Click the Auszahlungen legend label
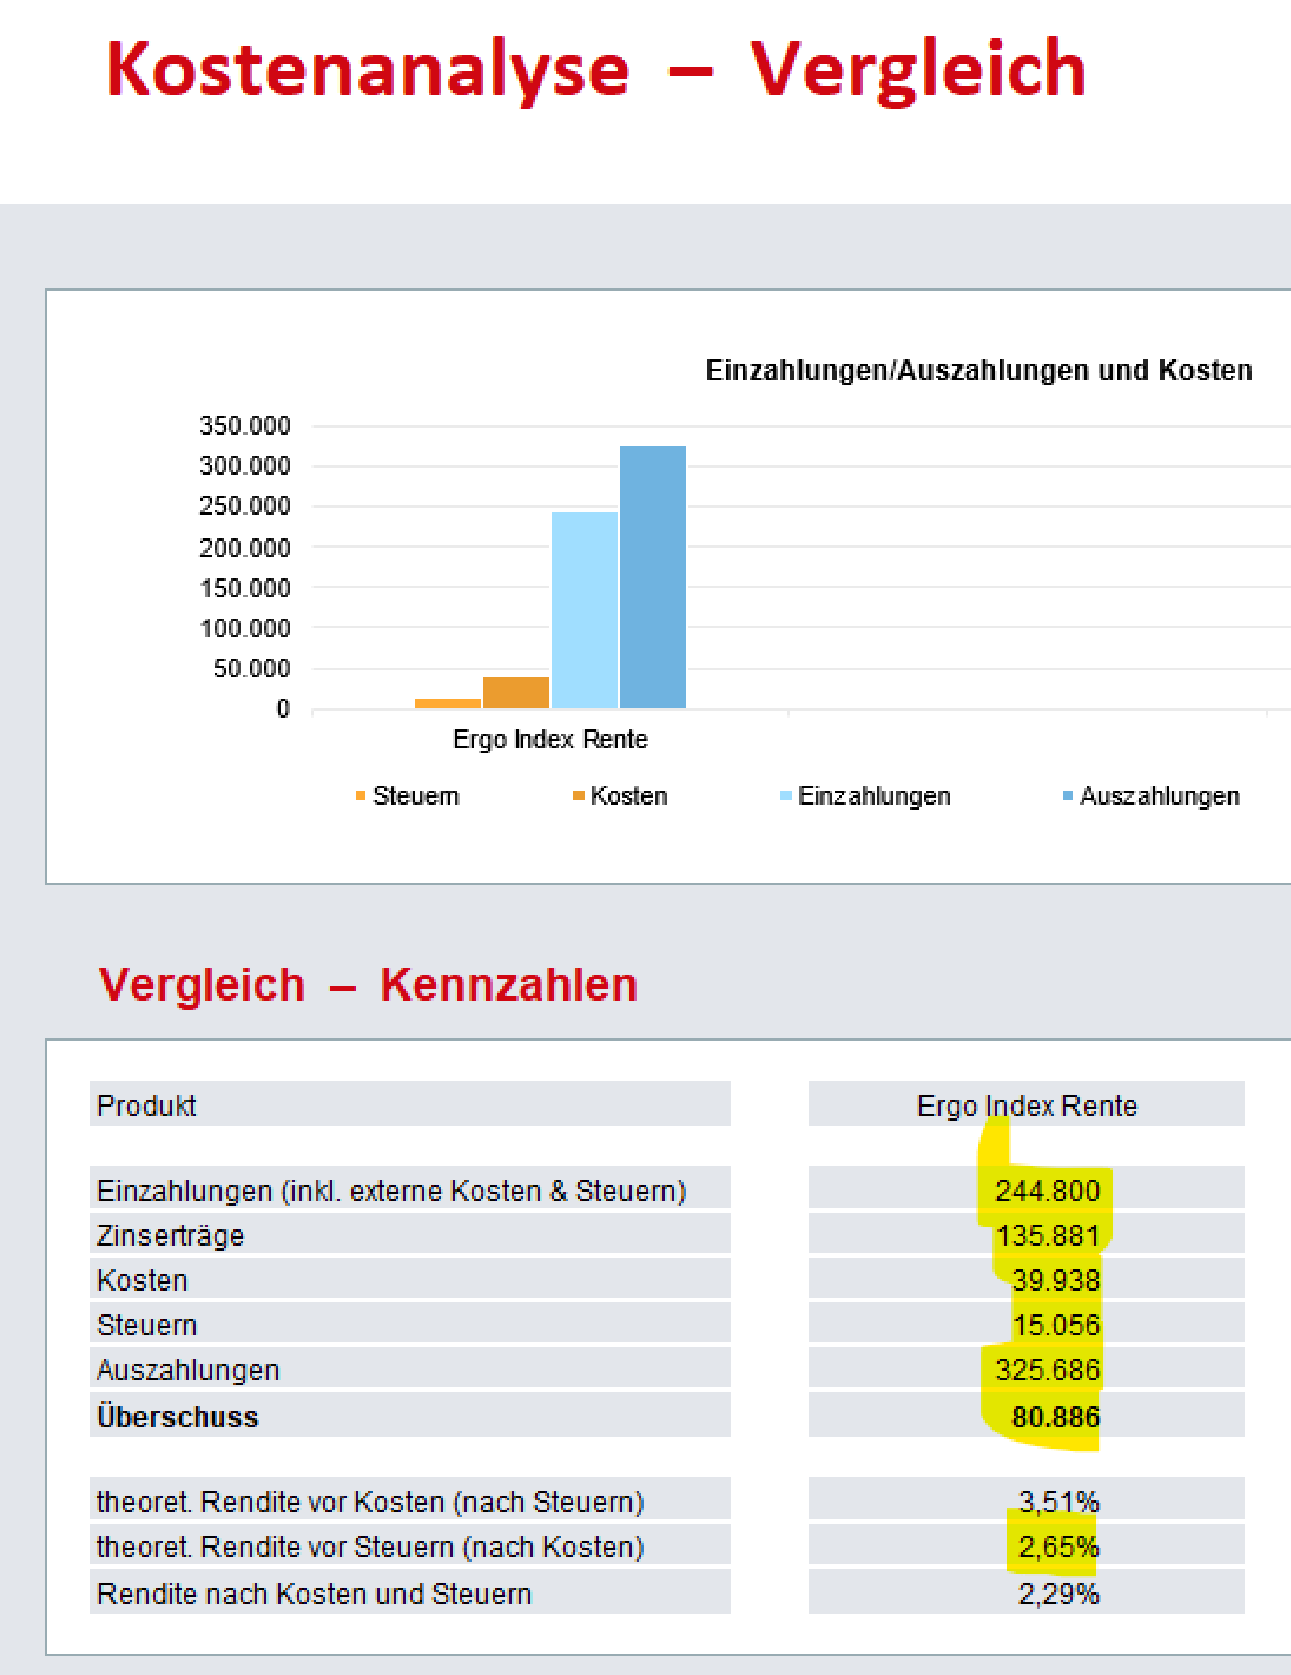This screenshot has width=1291, height=1675. pos(1160,796)
